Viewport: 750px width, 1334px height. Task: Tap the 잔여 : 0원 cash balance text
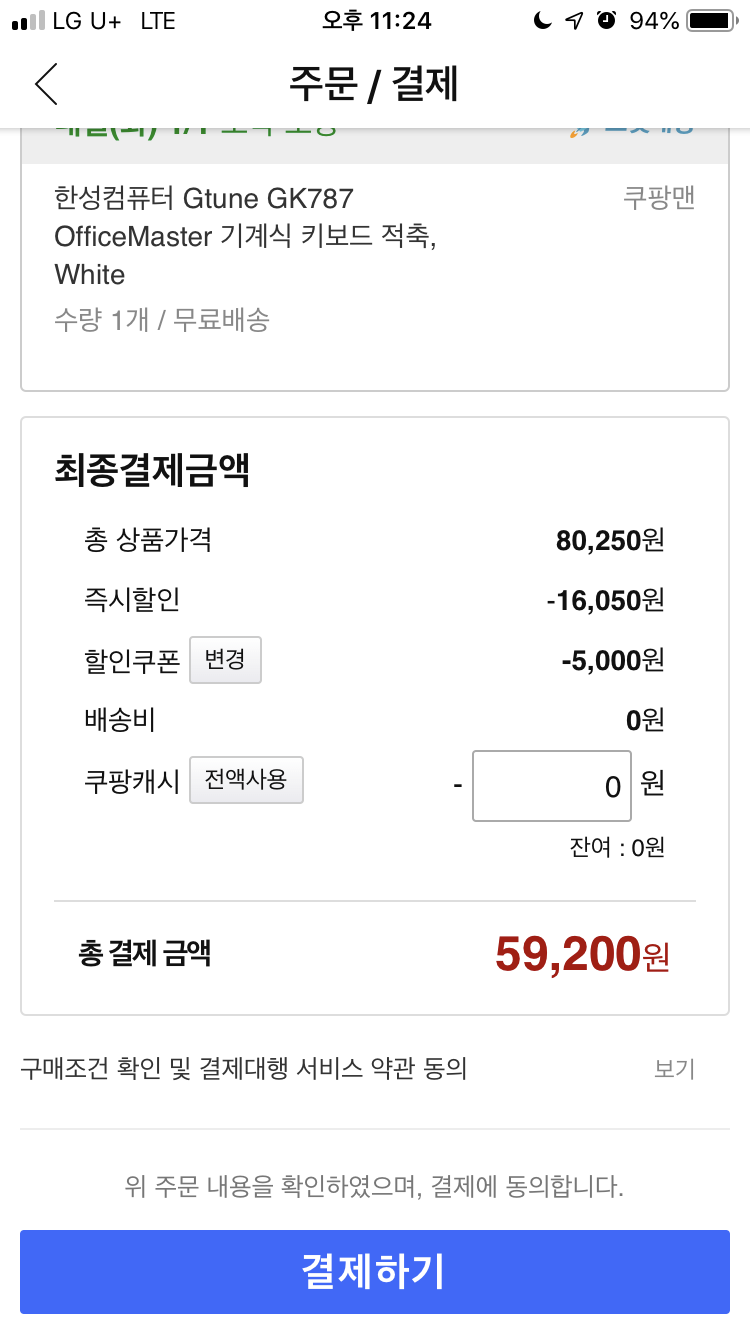tap(617, 848)
